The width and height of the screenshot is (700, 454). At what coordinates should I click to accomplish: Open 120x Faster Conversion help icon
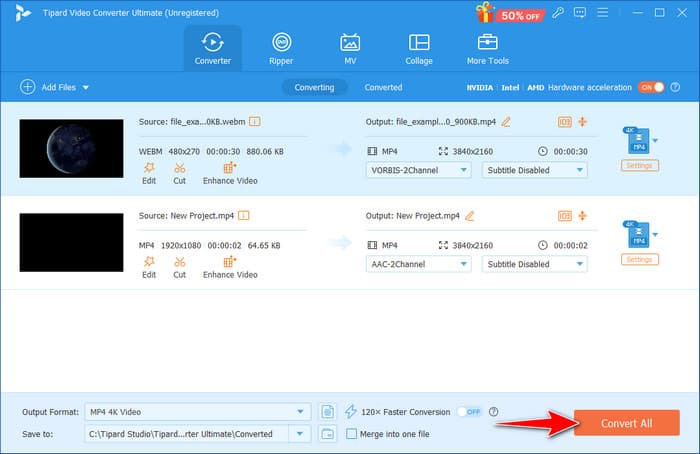pyautogui.click(x=493, y=412)
